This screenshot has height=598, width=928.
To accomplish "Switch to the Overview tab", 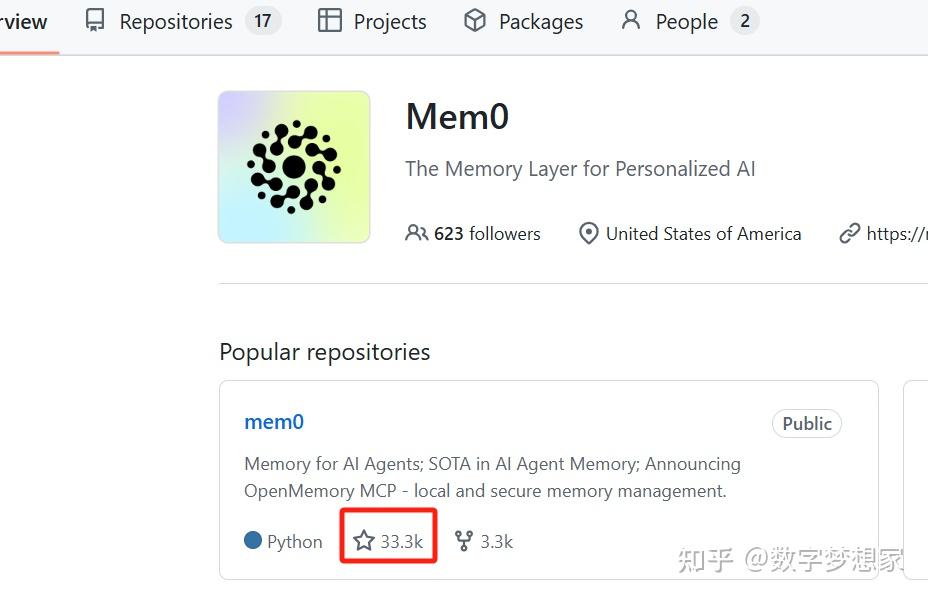I will (22, 20).
